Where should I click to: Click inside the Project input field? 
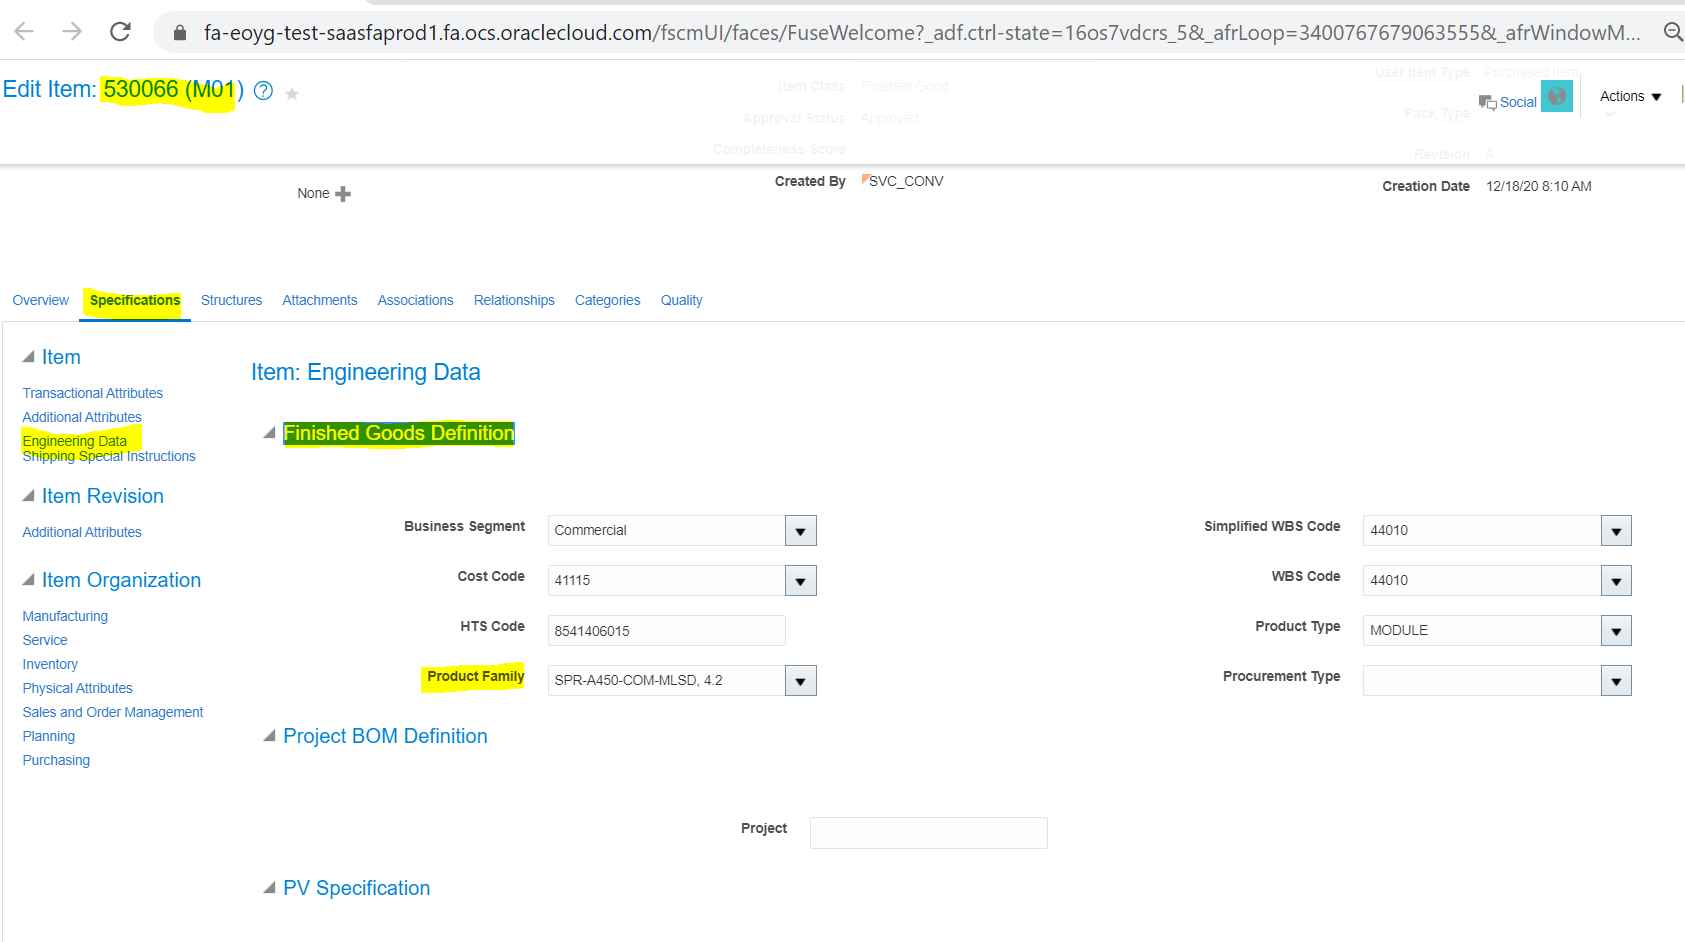click(927, 832)
